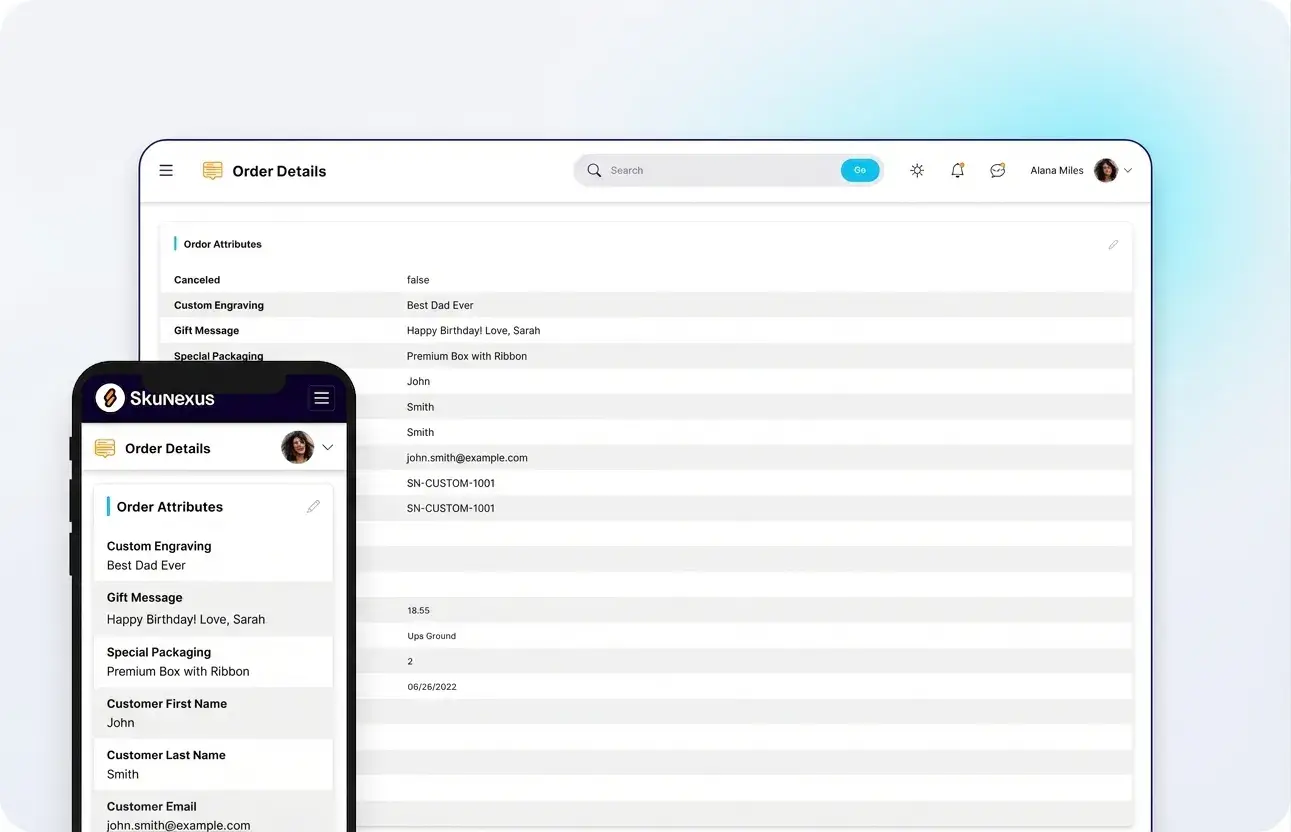Open the mobile hamburger menu

[x=321, y=398]
